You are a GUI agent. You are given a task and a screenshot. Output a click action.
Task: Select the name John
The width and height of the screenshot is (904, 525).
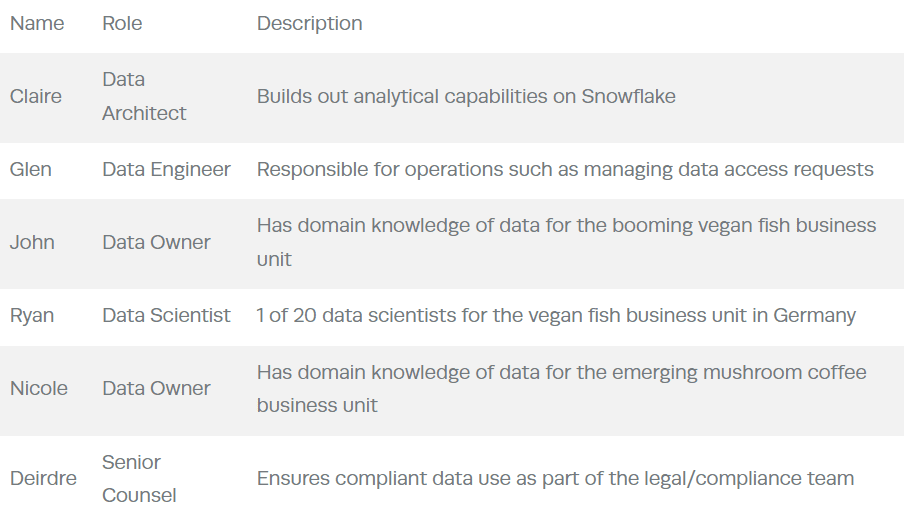tap(32, 243)
